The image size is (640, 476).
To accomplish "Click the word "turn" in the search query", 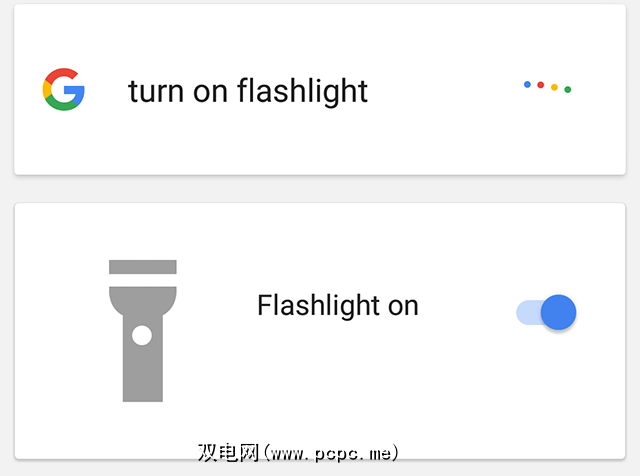I will pyautogui.click(x=156, y=91).
